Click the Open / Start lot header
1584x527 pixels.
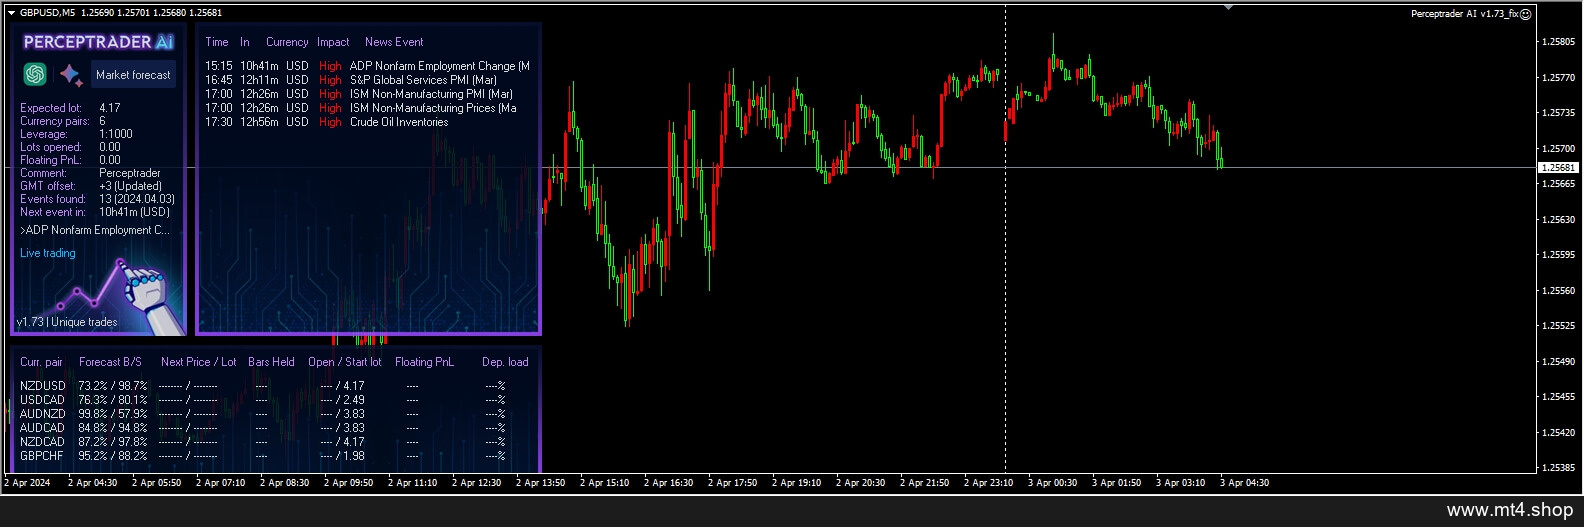[345, 362]
